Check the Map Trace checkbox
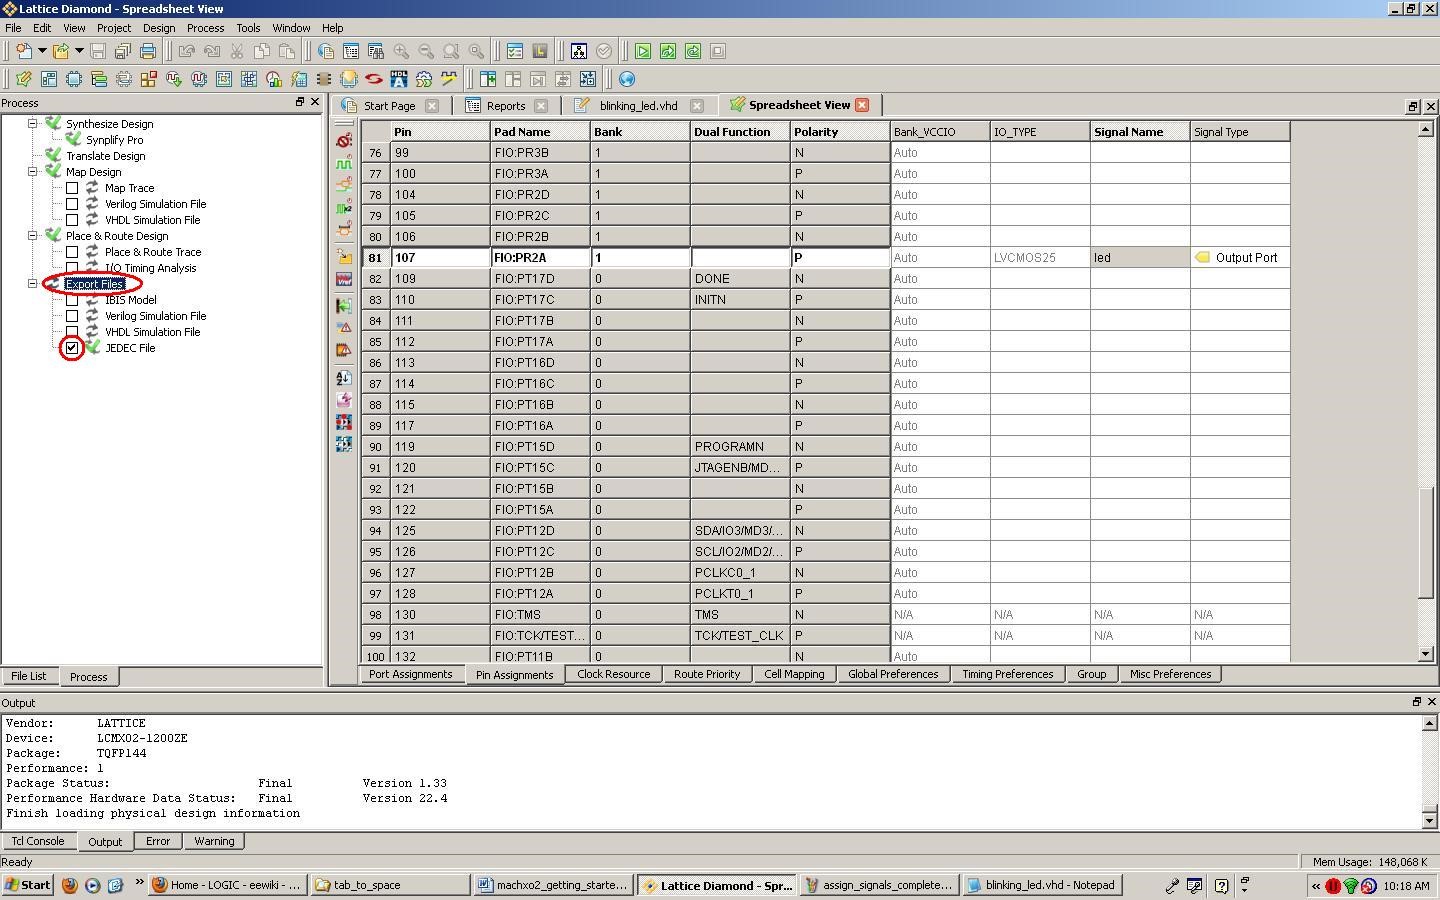The height and width of the screenshot is (900, 1440). [72, 188]
